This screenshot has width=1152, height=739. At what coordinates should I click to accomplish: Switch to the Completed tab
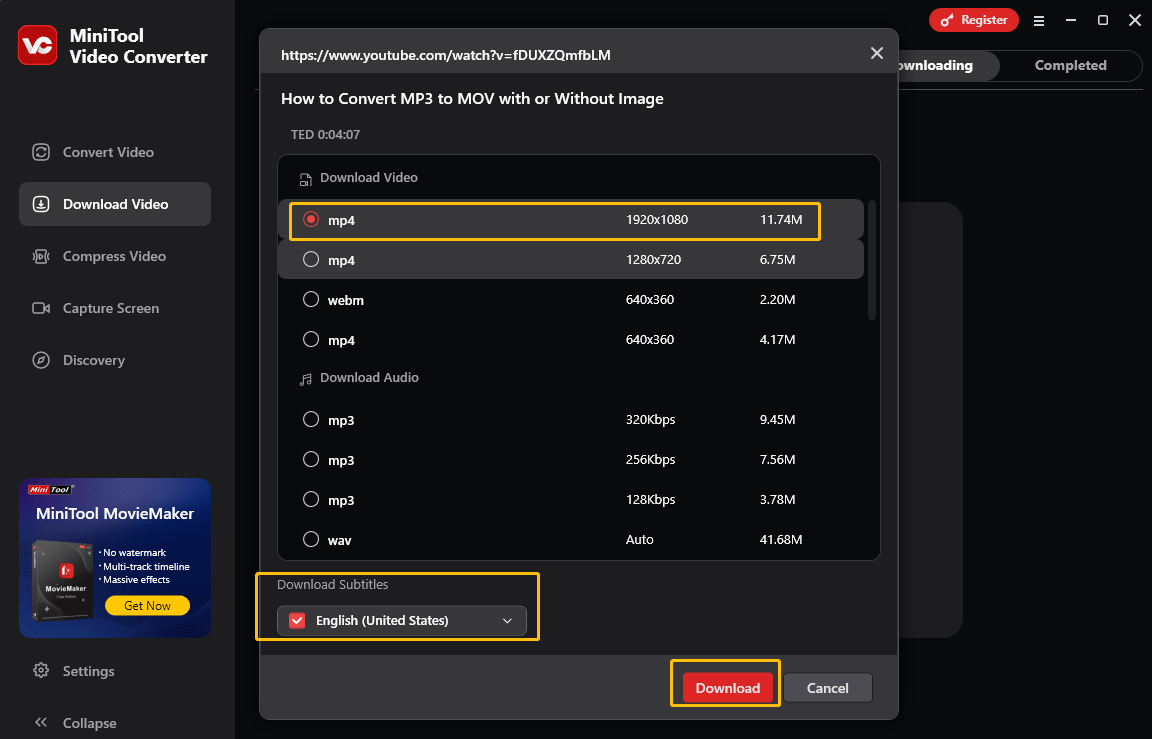1070,65
